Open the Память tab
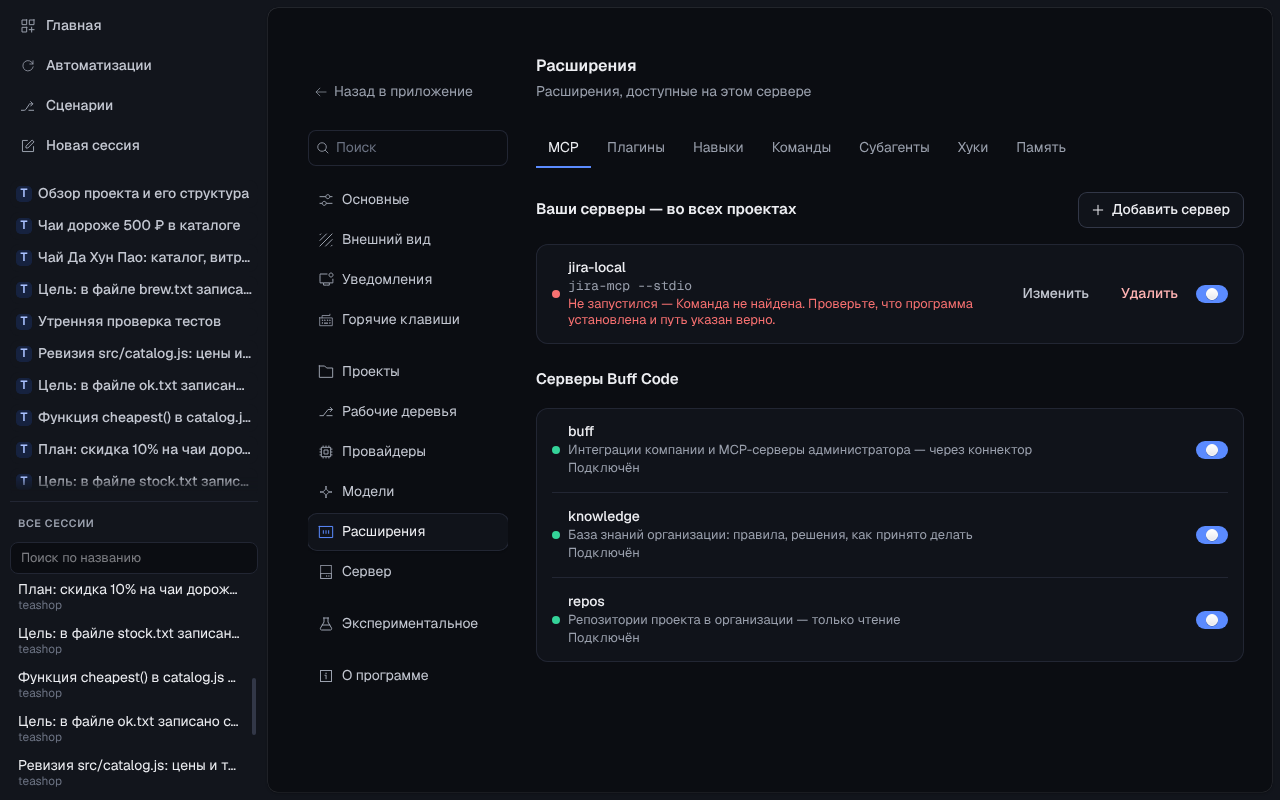Viewport: 1280px width, 800px height. click(1041, 147)
